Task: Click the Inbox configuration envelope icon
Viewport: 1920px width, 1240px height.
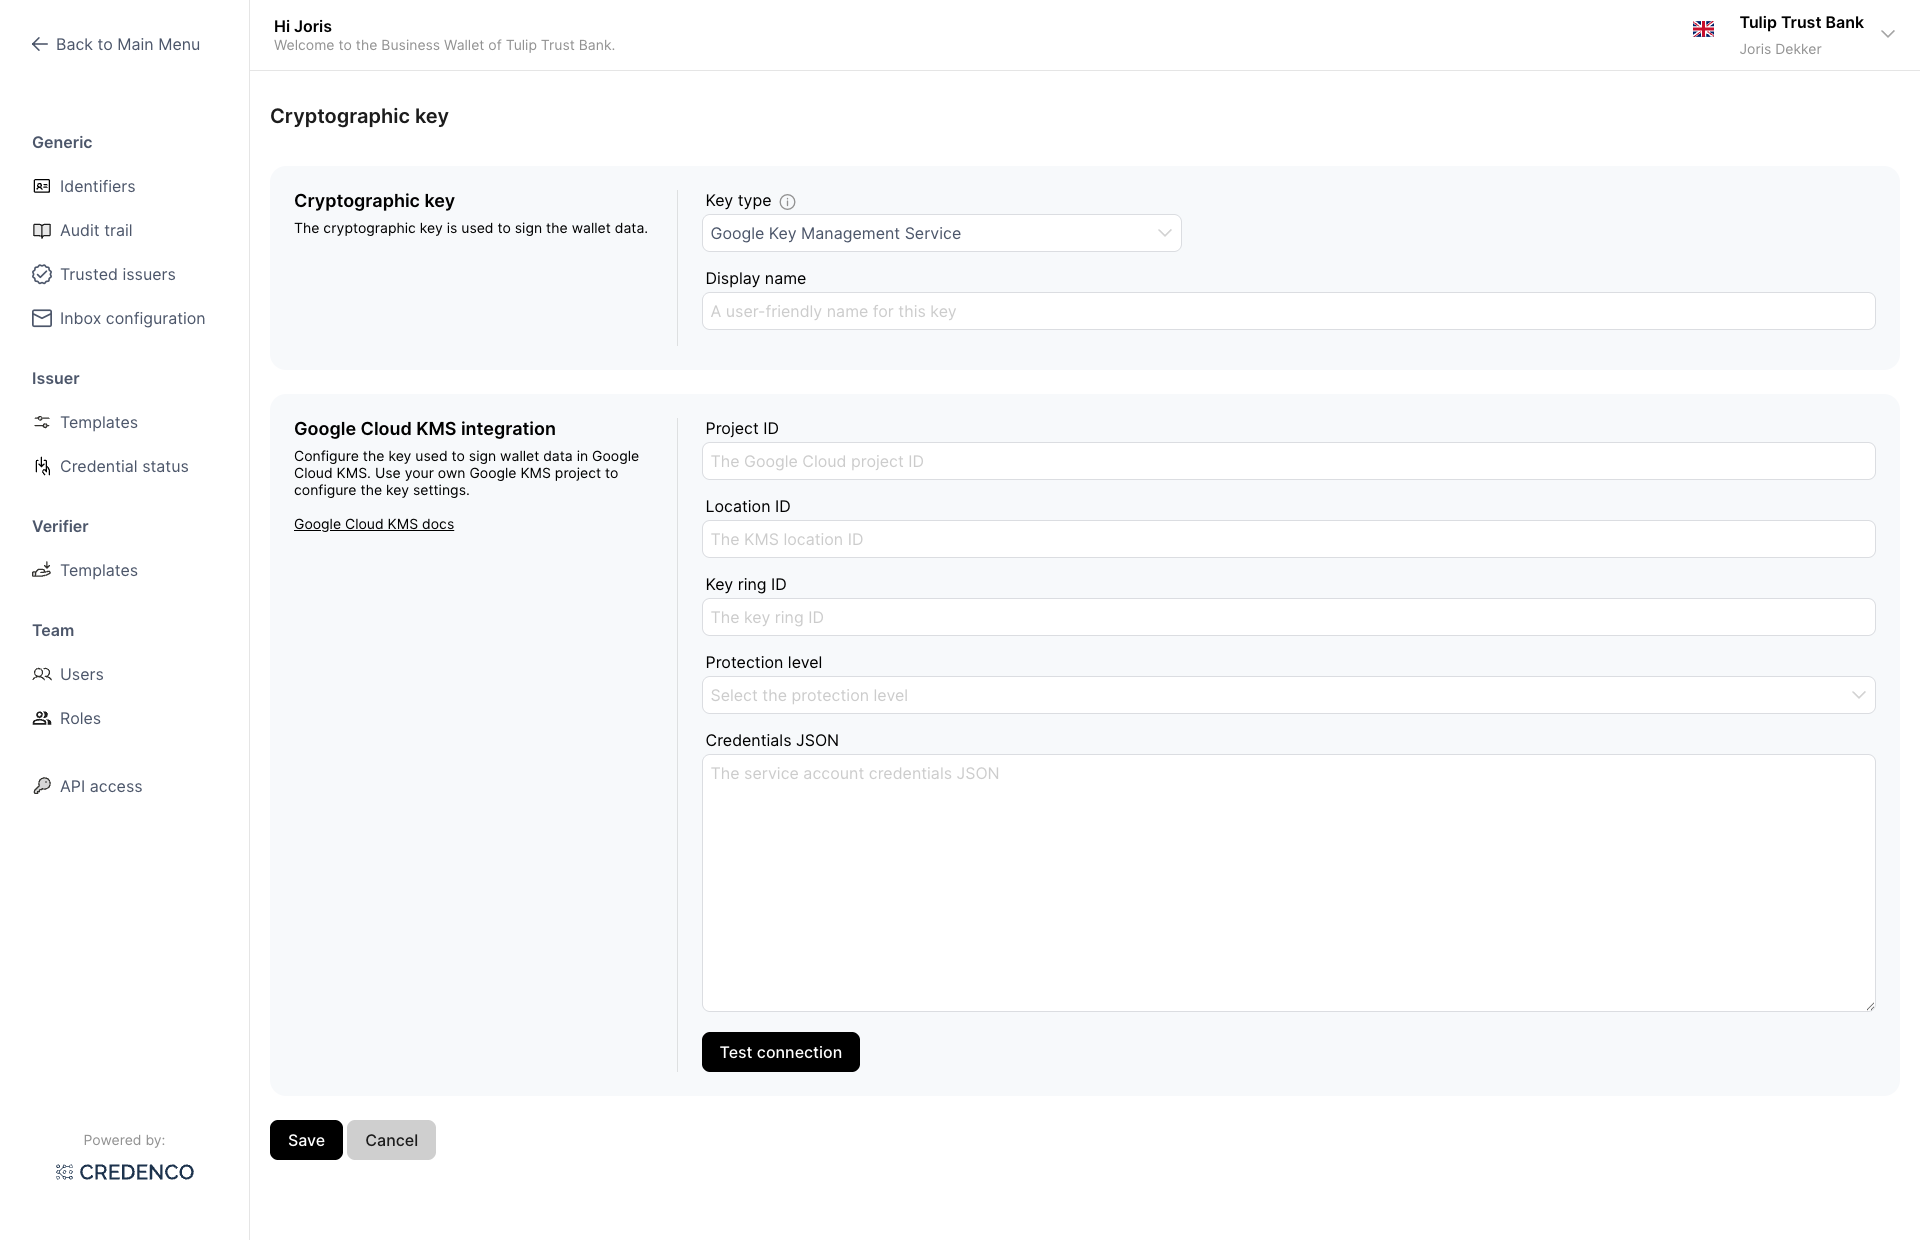Action: [42, 318]
